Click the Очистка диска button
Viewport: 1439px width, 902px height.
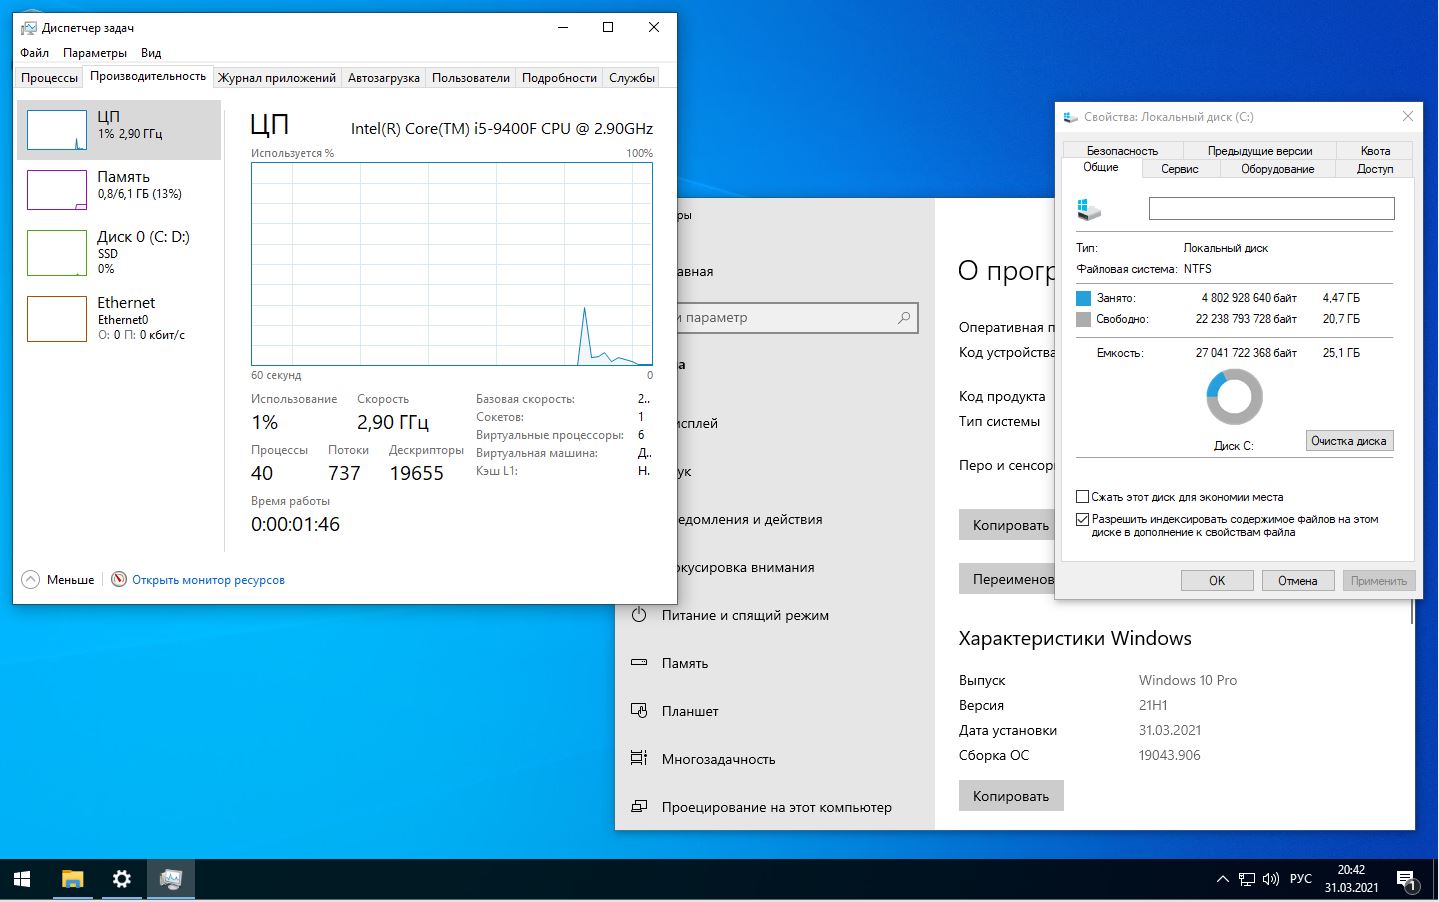tap(1349, 441)
